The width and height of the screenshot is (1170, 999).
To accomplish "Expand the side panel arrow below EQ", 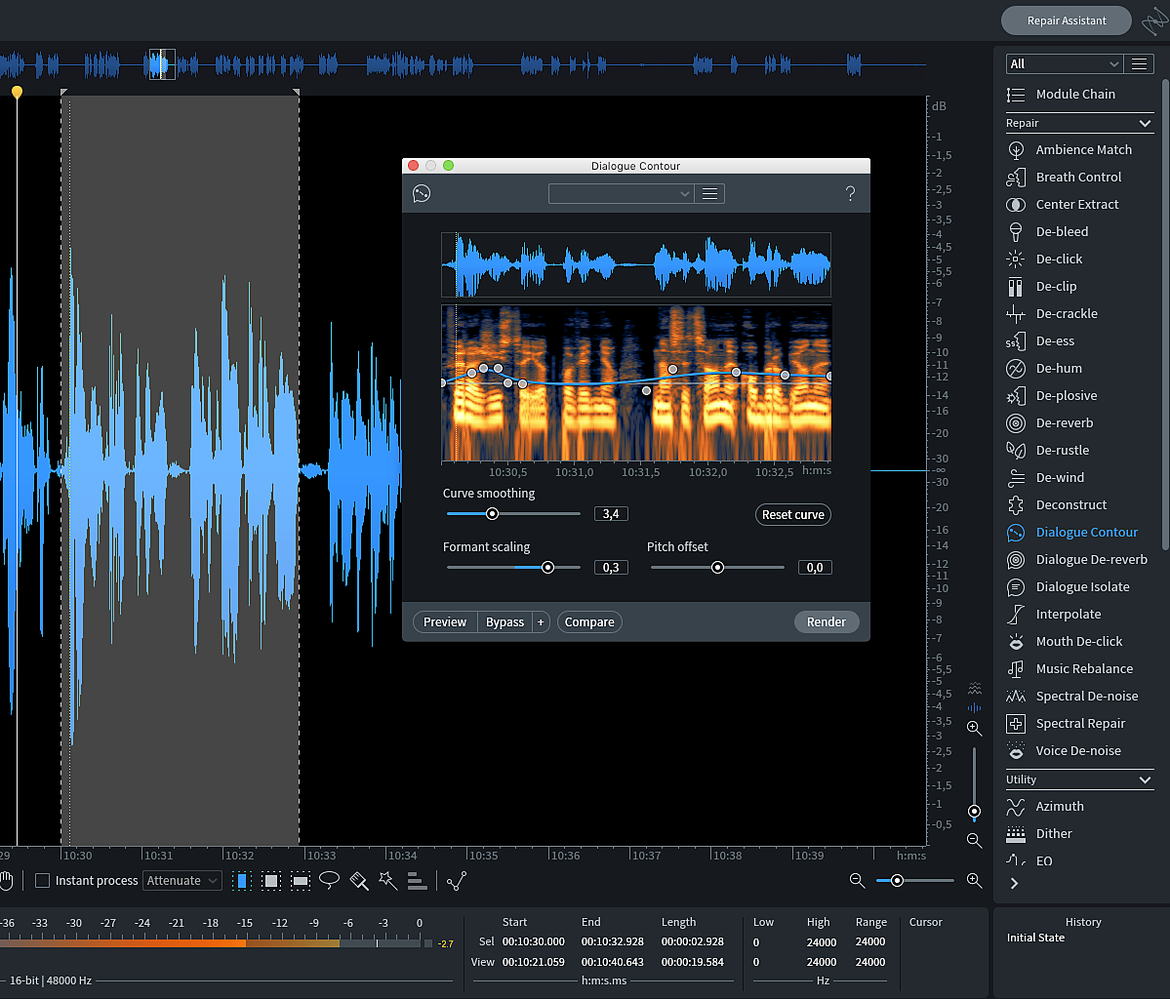I will 1014,884.
